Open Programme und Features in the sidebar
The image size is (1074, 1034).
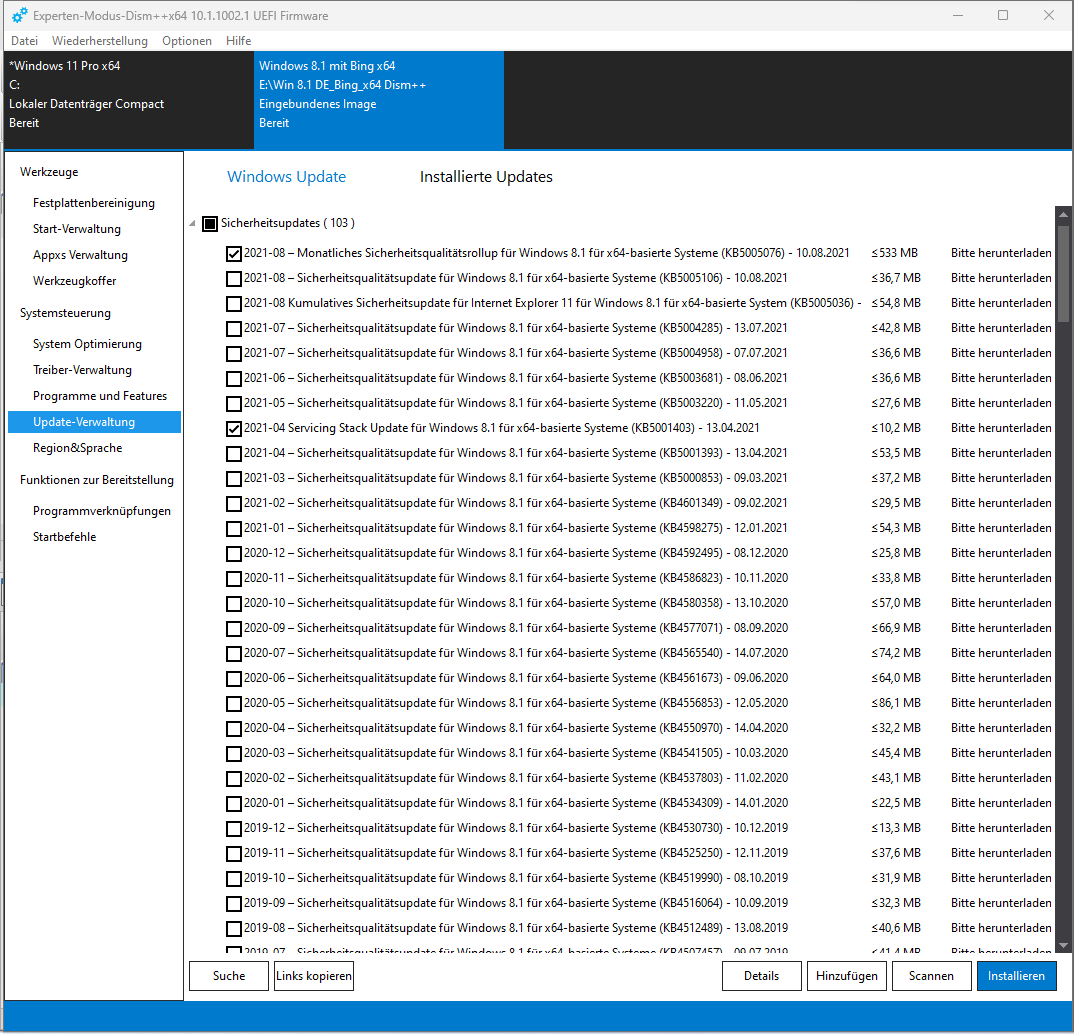tap(100, 396)
